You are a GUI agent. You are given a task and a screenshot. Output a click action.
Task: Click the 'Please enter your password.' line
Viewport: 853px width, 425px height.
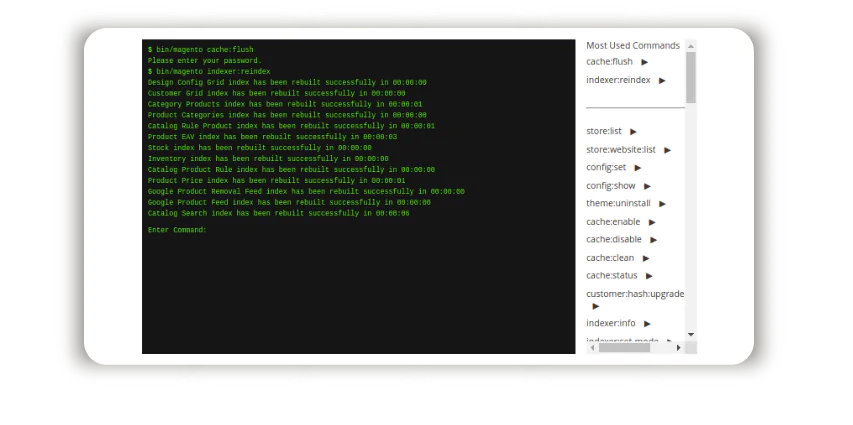coord(205,61)
